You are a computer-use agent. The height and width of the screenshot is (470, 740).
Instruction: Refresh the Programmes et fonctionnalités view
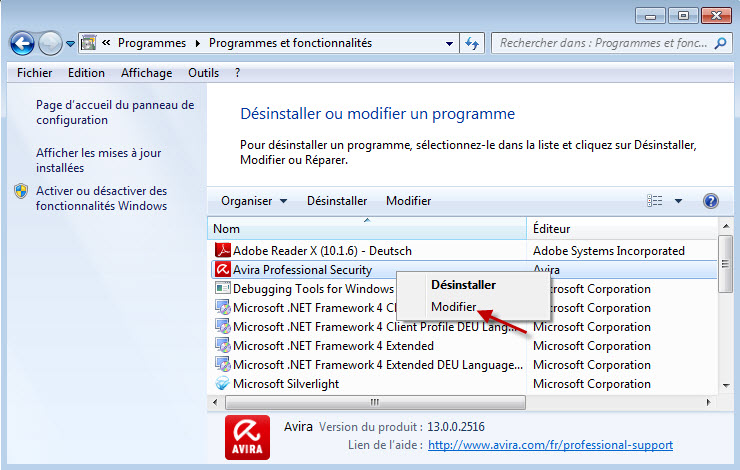point(472,43)
